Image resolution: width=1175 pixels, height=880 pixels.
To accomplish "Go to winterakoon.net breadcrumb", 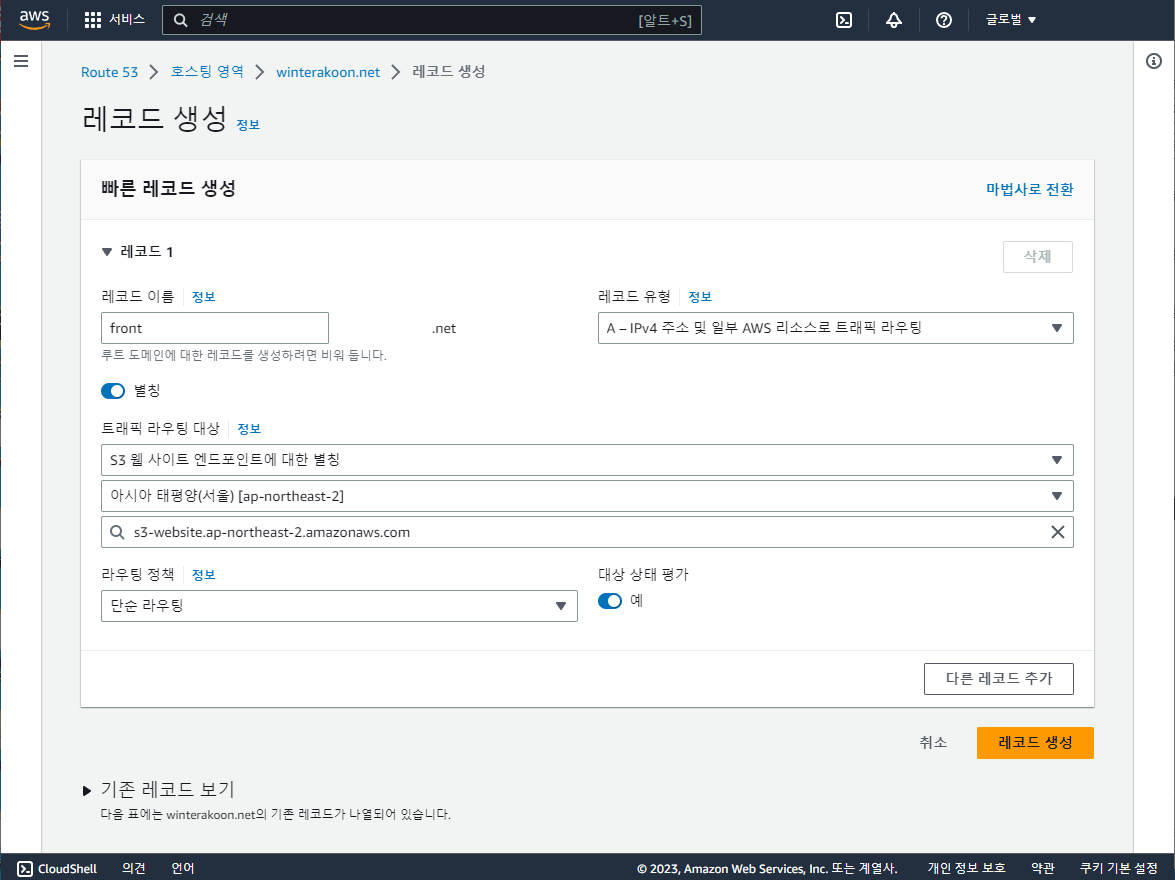I will coord(327,72).
